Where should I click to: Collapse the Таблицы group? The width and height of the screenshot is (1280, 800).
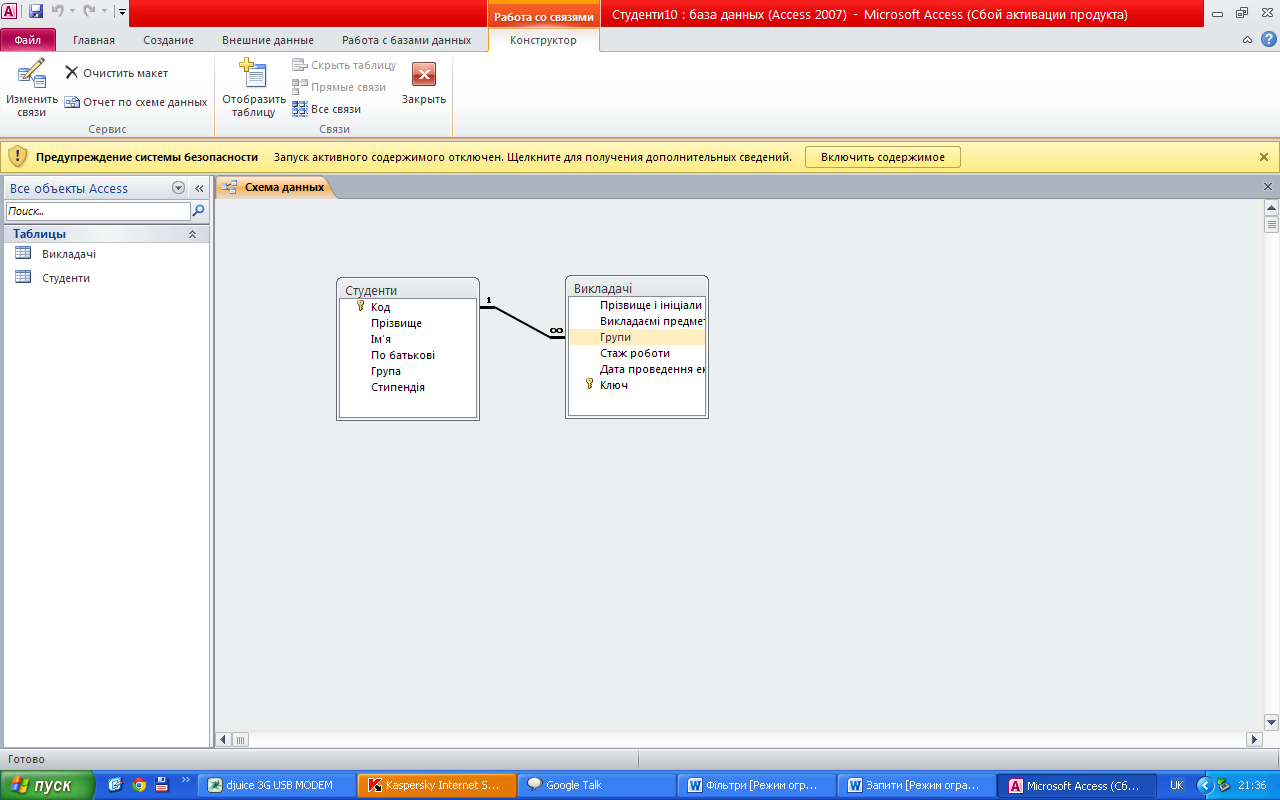192,234
